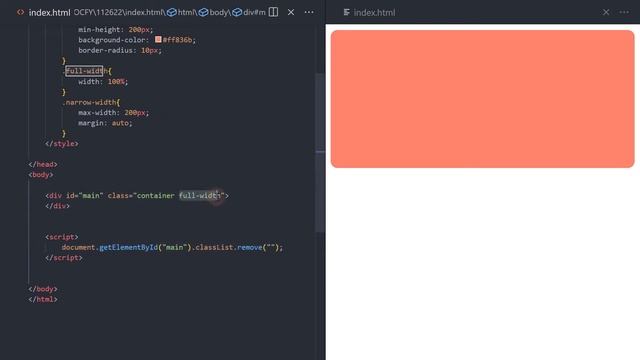Click 'width: 100%;' line
The height and width of the screenshot is (360, 640).
click(103, 82)
